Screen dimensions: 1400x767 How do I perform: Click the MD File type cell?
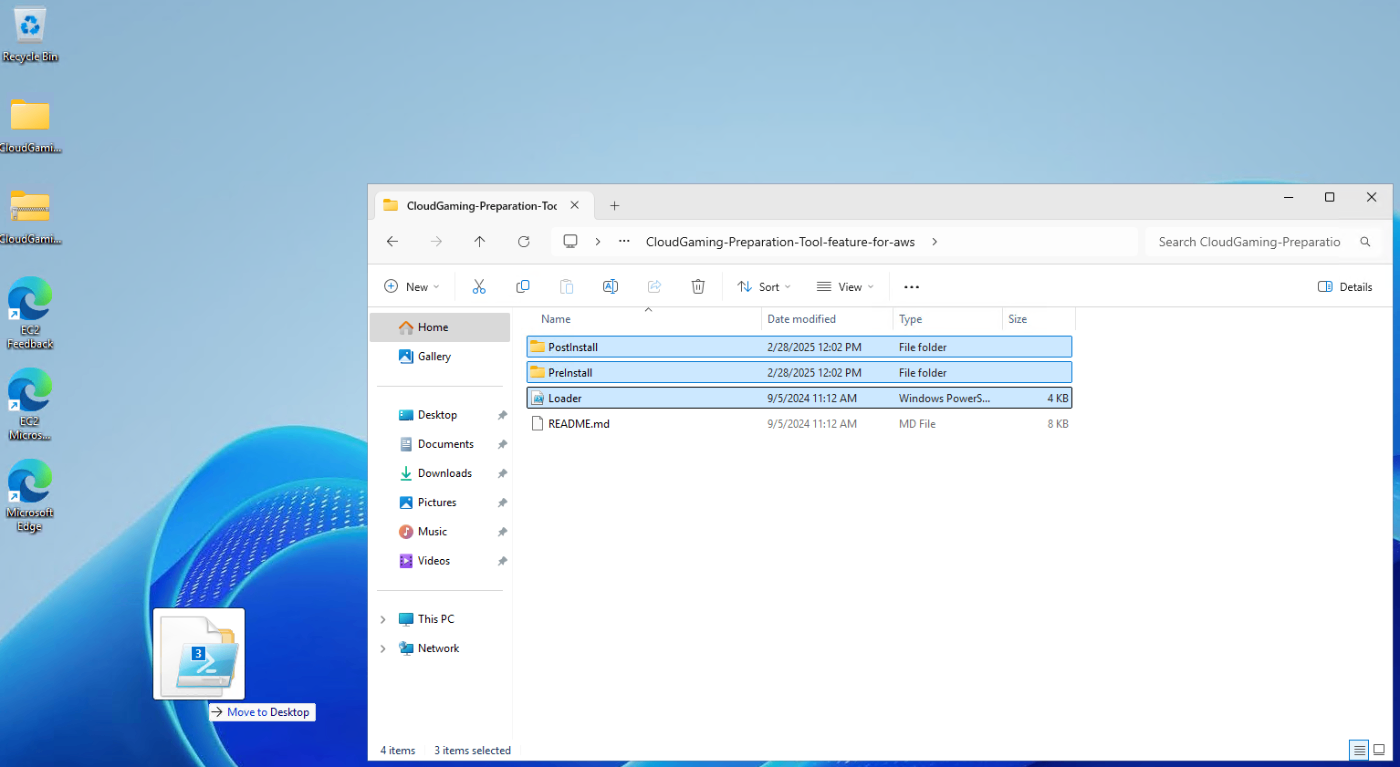pos(917,424)
